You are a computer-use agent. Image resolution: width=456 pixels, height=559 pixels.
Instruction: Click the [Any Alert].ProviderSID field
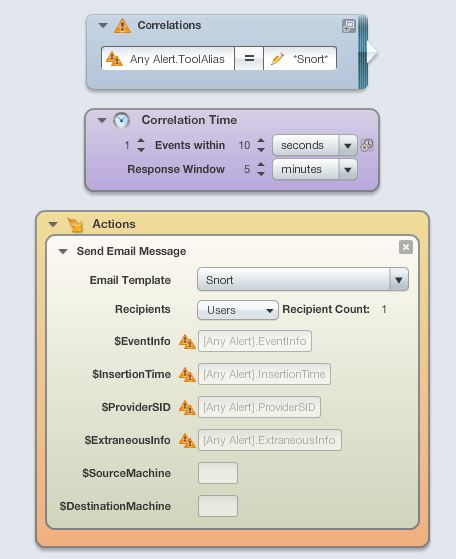point(259,407)
